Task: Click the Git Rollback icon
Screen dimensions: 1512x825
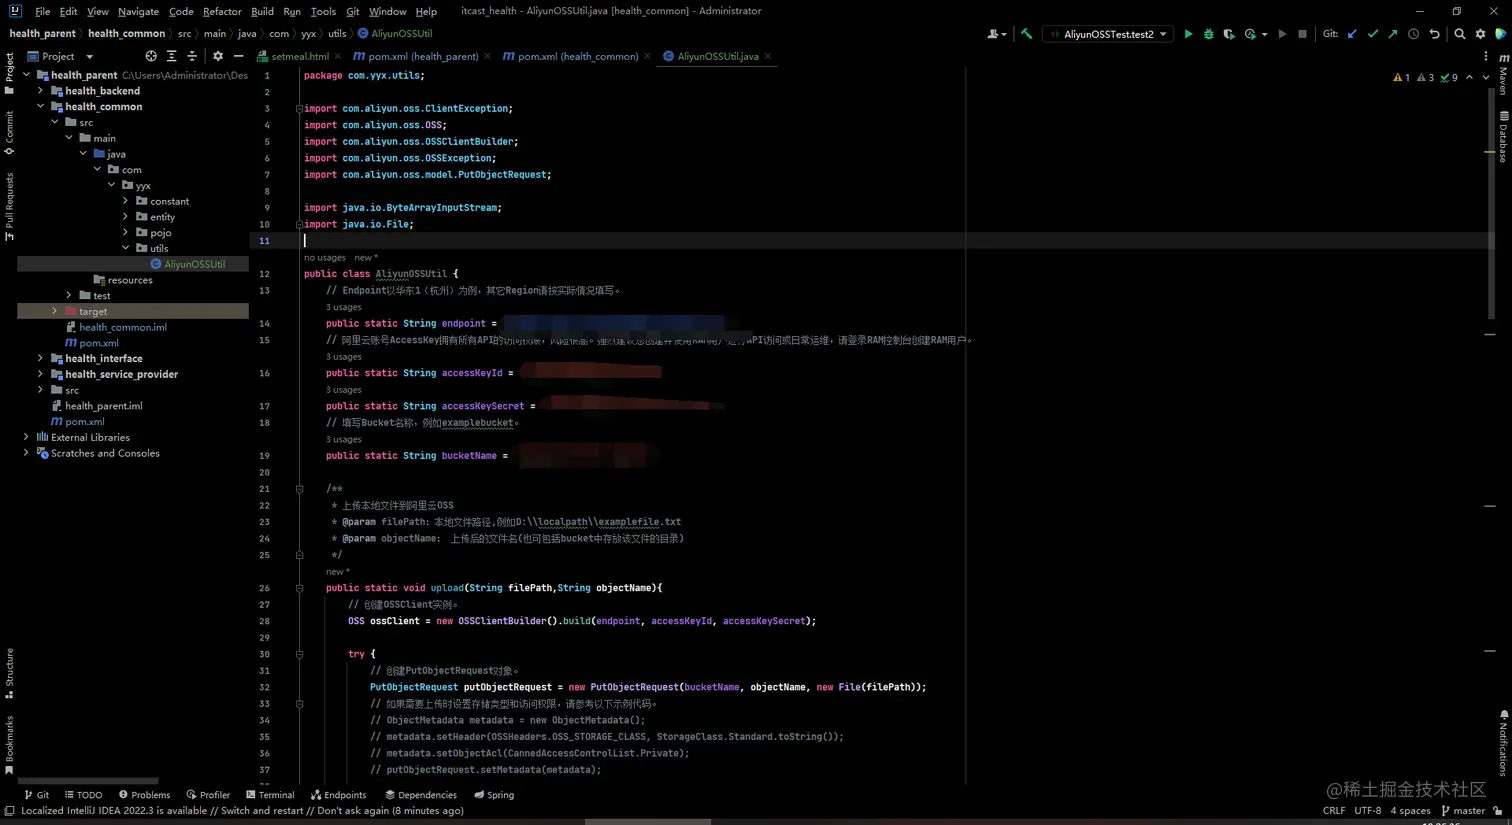Action: [x=1434, y=34]
